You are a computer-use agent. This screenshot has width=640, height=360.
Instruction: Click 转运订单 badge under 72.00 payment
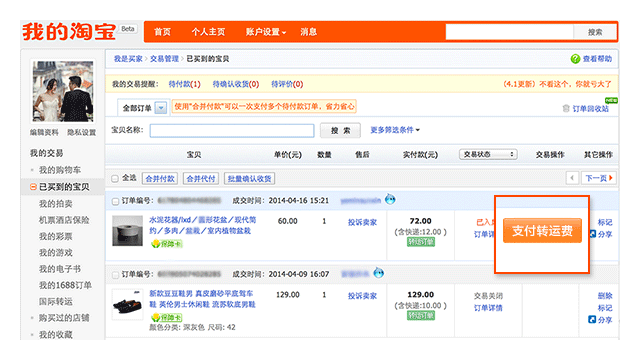tap(421, 242)
